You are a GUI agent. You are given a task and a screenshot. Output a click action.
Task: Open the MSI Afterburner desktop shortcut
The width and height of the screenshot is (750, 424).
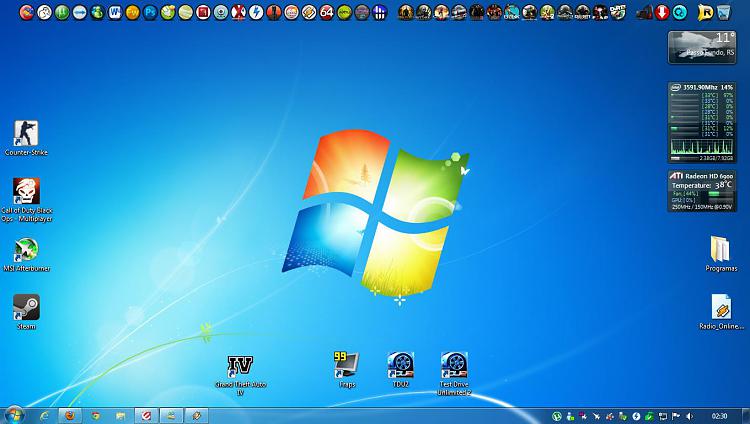pyautogui.click(x=26, y=255)
